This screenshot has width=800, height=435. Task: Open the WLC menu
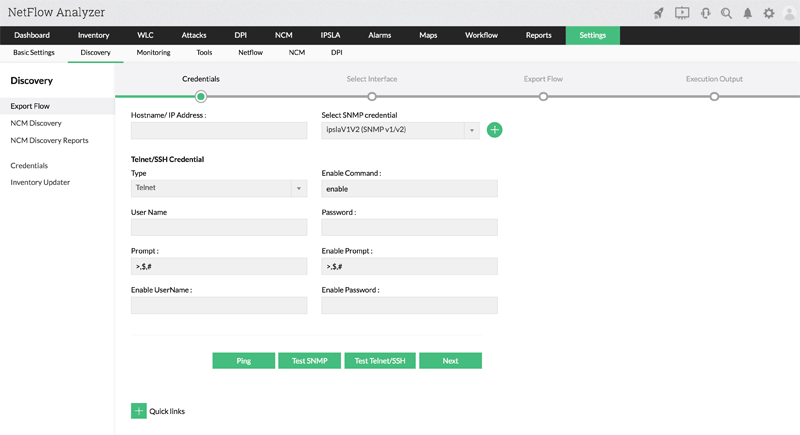(145, 35)
